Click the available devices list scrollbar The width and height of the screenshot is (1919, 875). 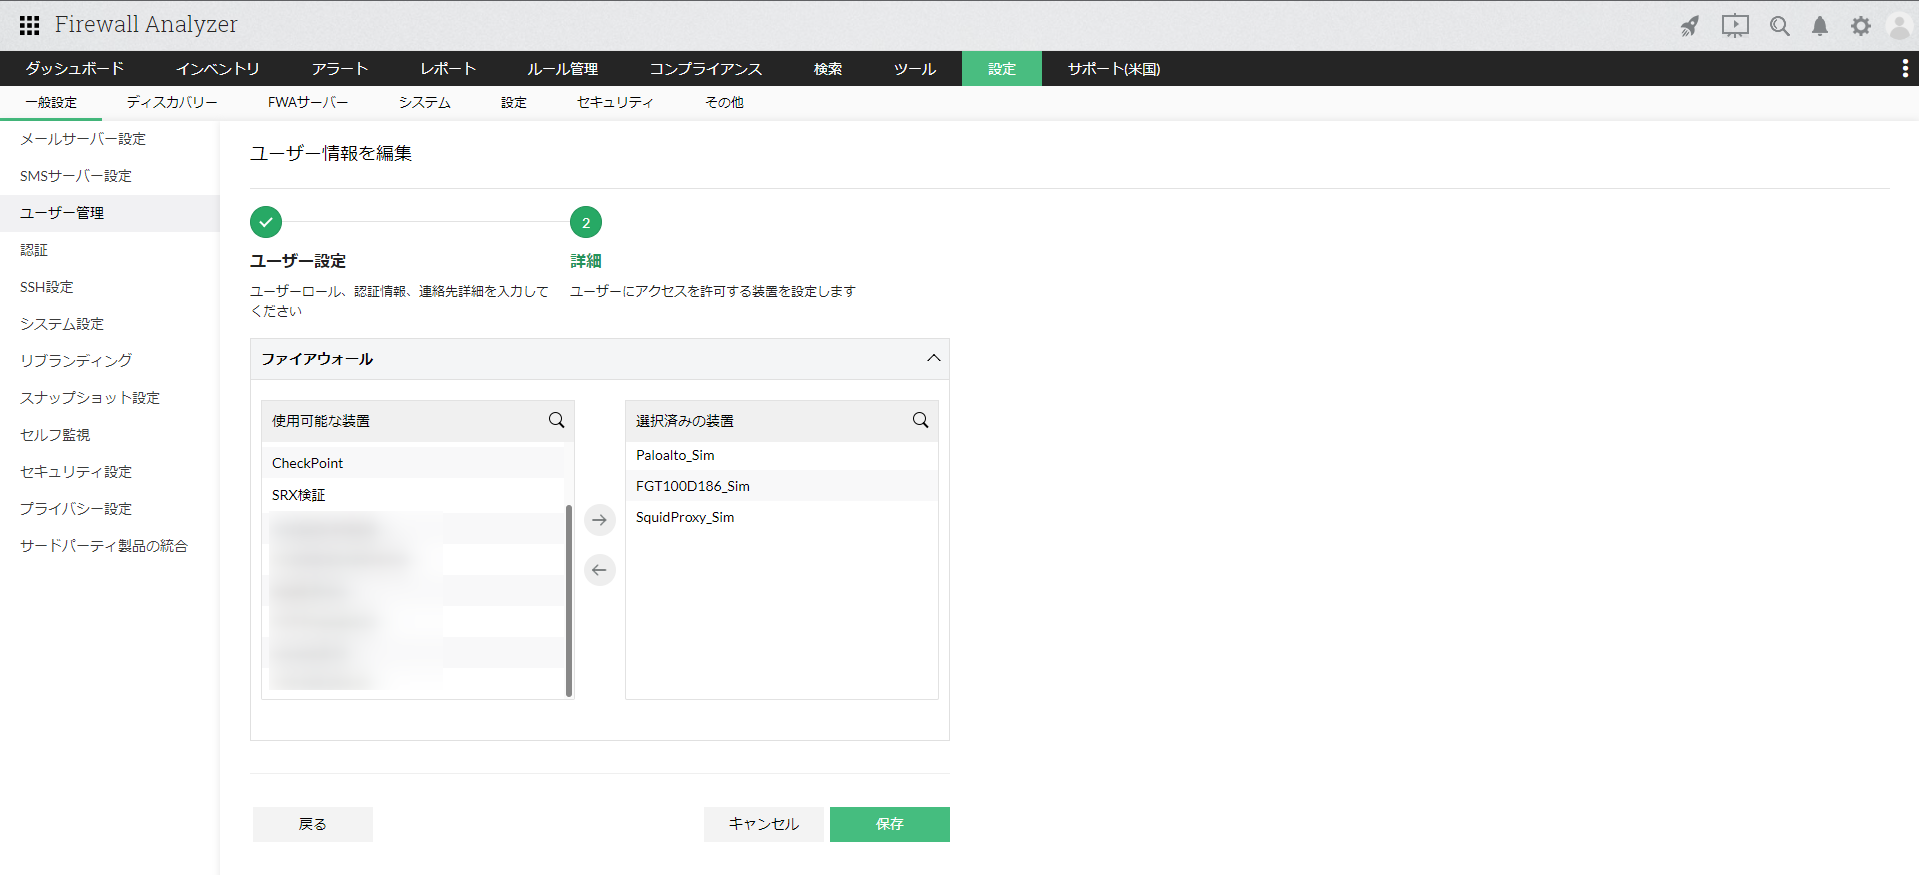click(x=569, y=600)
